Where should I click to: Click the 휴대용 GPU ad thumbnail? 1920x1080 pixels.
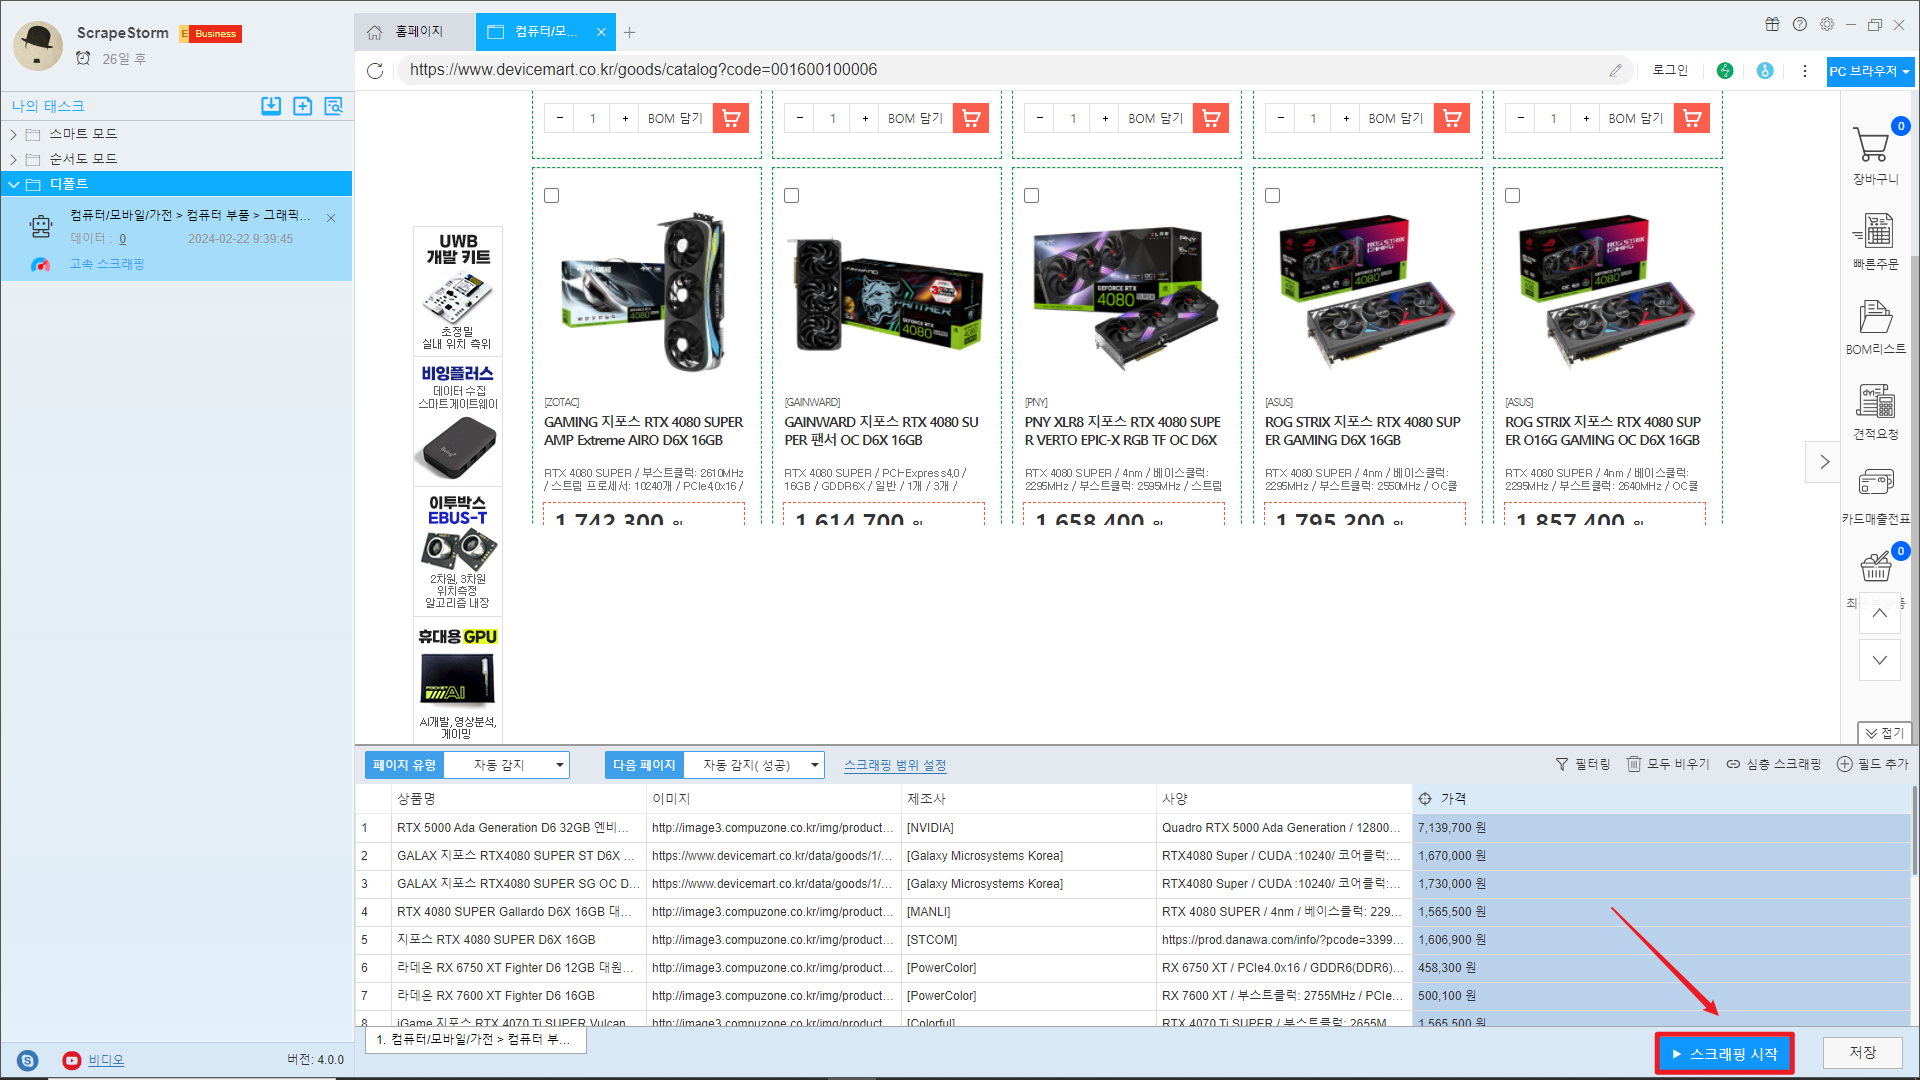(x=458, y=682)
